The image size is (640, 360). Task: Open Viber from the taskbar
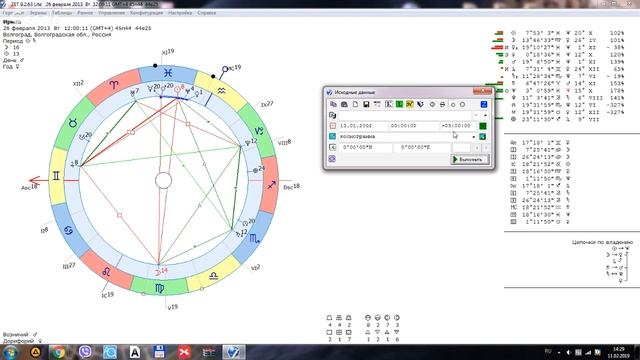[85, 352]
